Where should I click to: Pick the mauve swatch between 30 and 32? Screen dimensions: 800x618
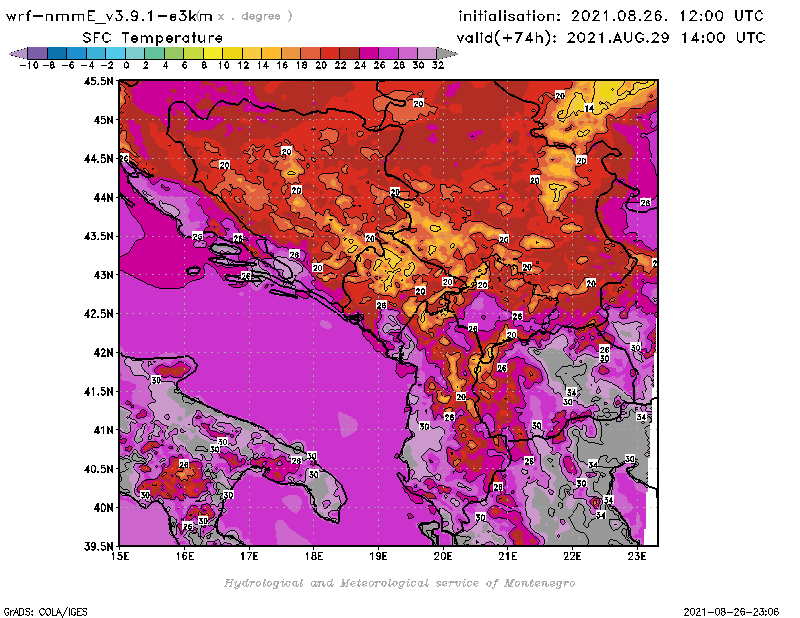pos(427,53)
